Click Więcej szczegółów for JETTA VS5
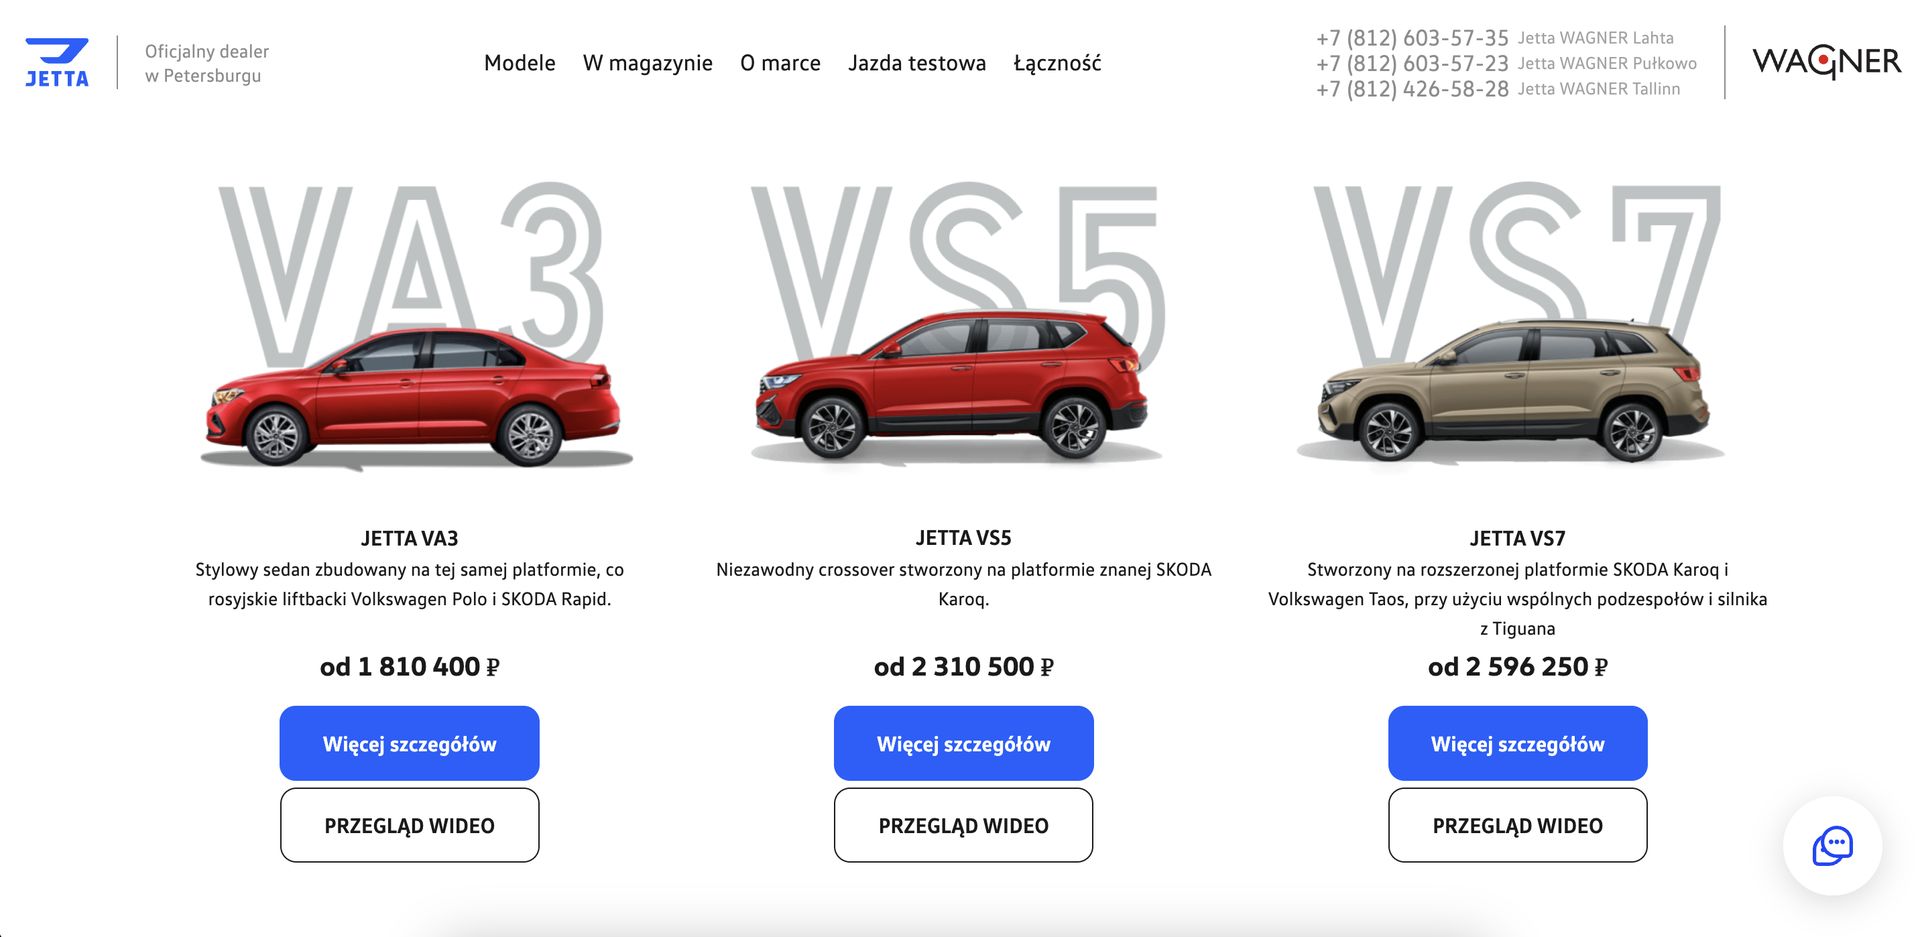 click(963, 743)
